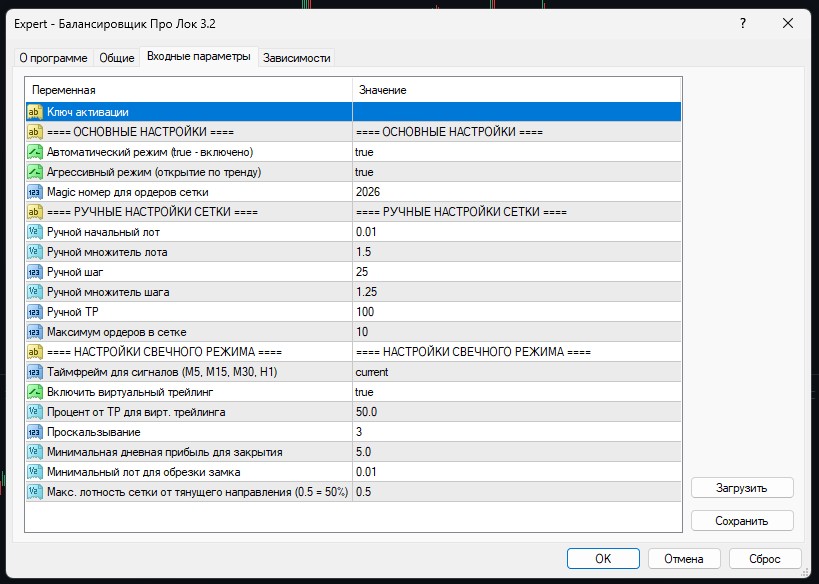
Task: Click the icon beside Таймфрейм для сигналов
Action: [34, 372]
